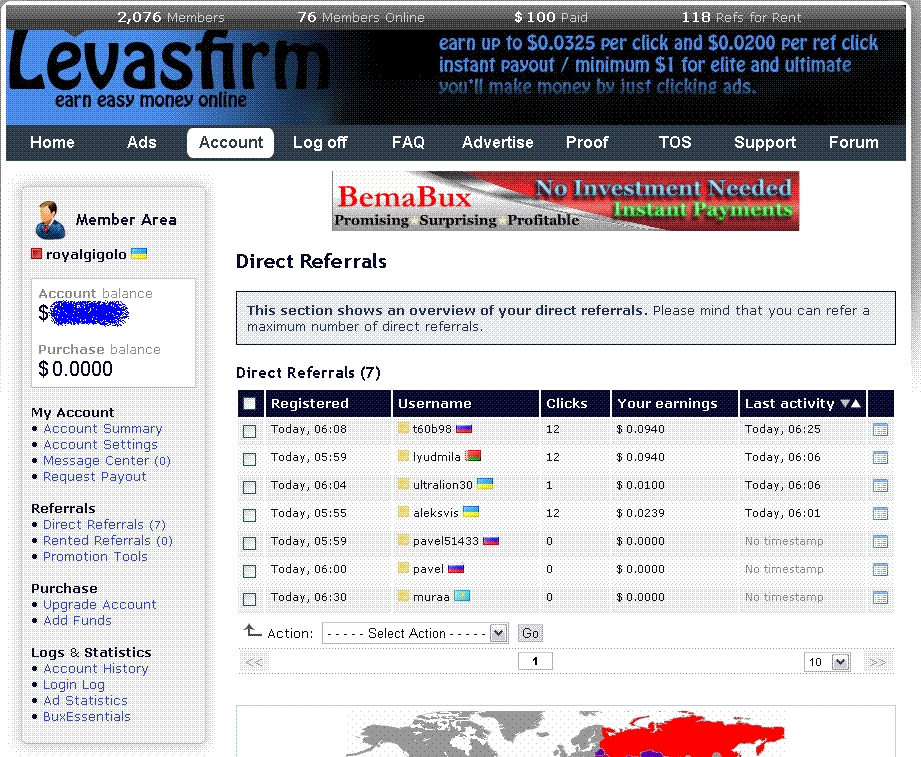Image resolution: width=921 pixels, height=757 pixels.
Task: Click the Member Area avatar icon
Action: (x=50, y=220)
